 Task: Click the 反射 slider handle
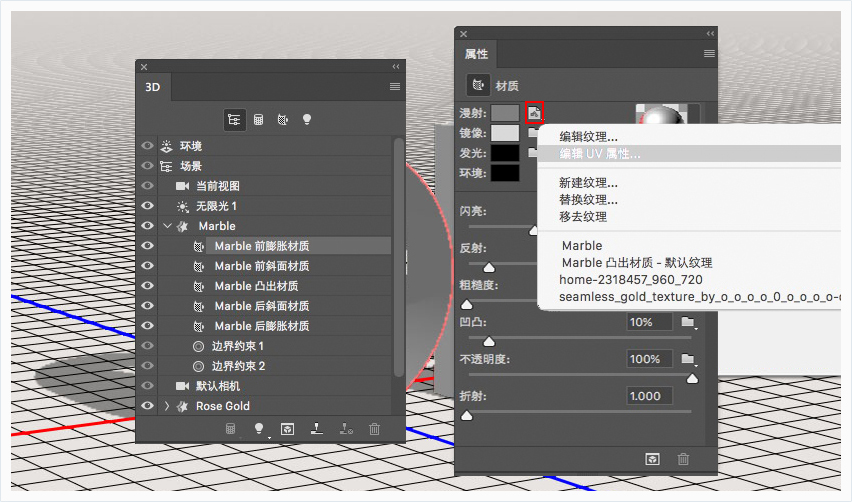[x=489, y=267]
